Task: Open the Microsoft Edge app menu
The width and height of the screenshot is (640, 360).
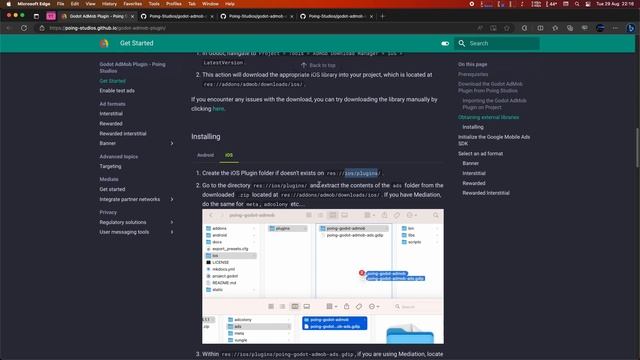Action: (34, 4)
